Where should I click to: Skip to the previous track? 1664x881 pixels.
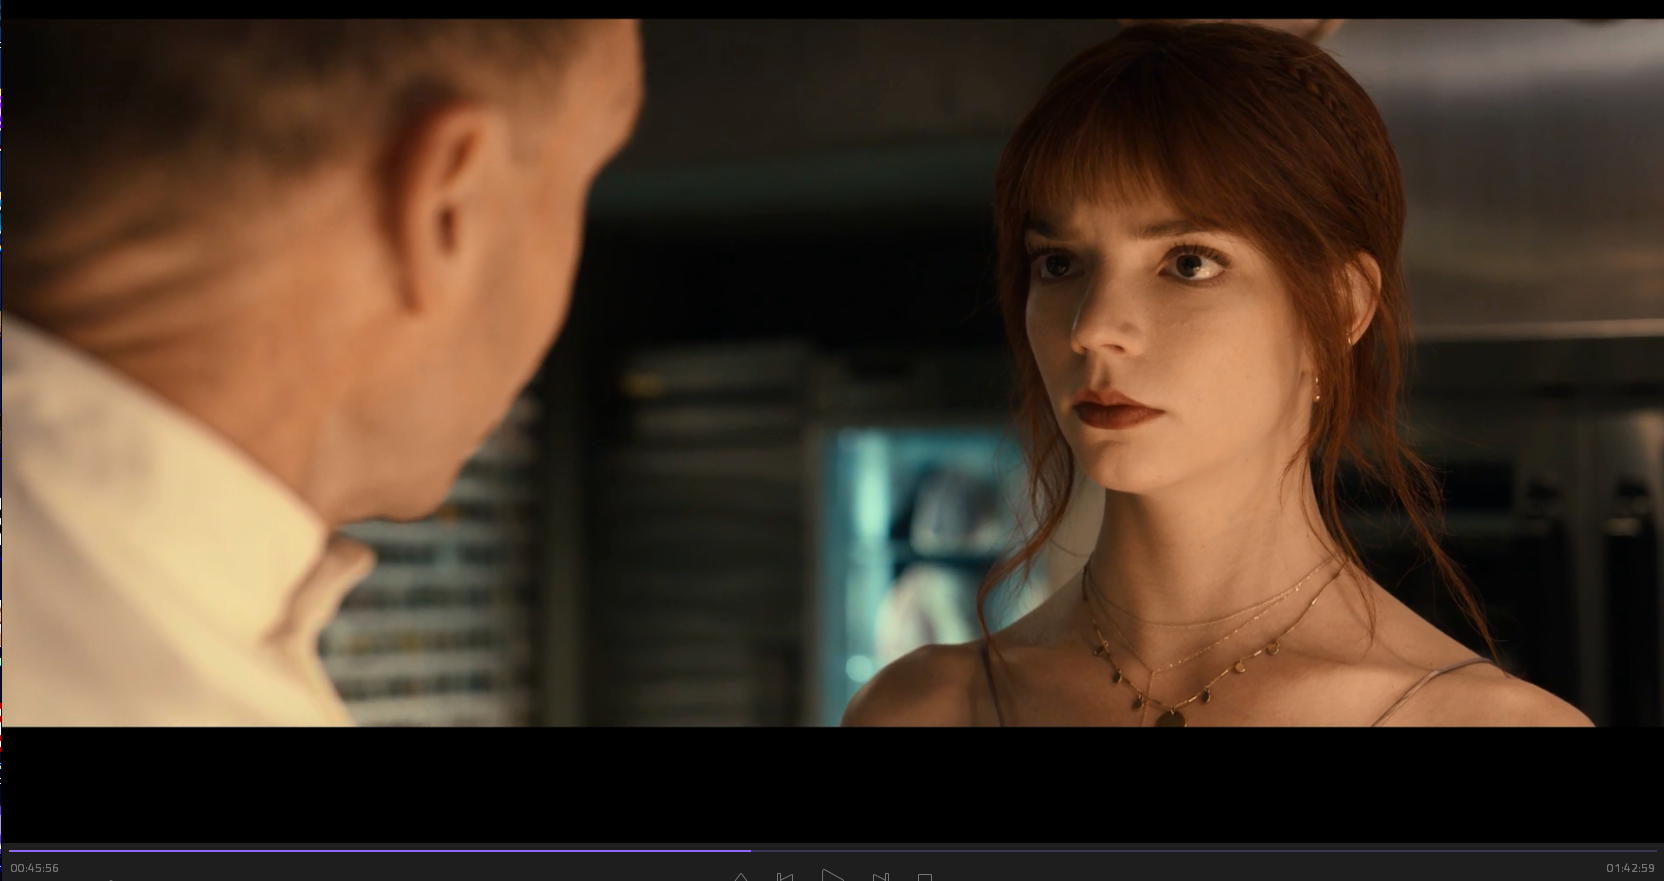[x=785, y=877]
